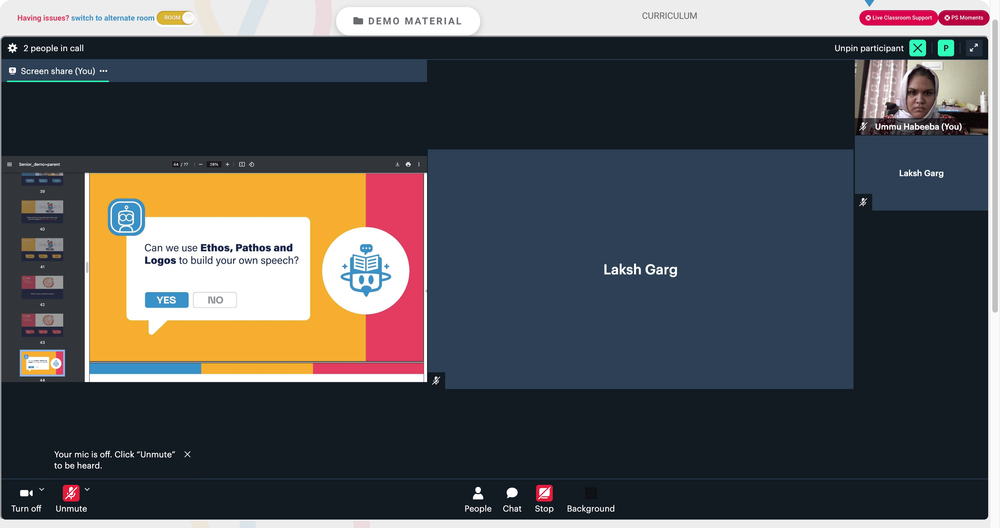Click Ummu Habeeba (You) video tile
This screenshot has width=1000, height=528.
[921, 97]
